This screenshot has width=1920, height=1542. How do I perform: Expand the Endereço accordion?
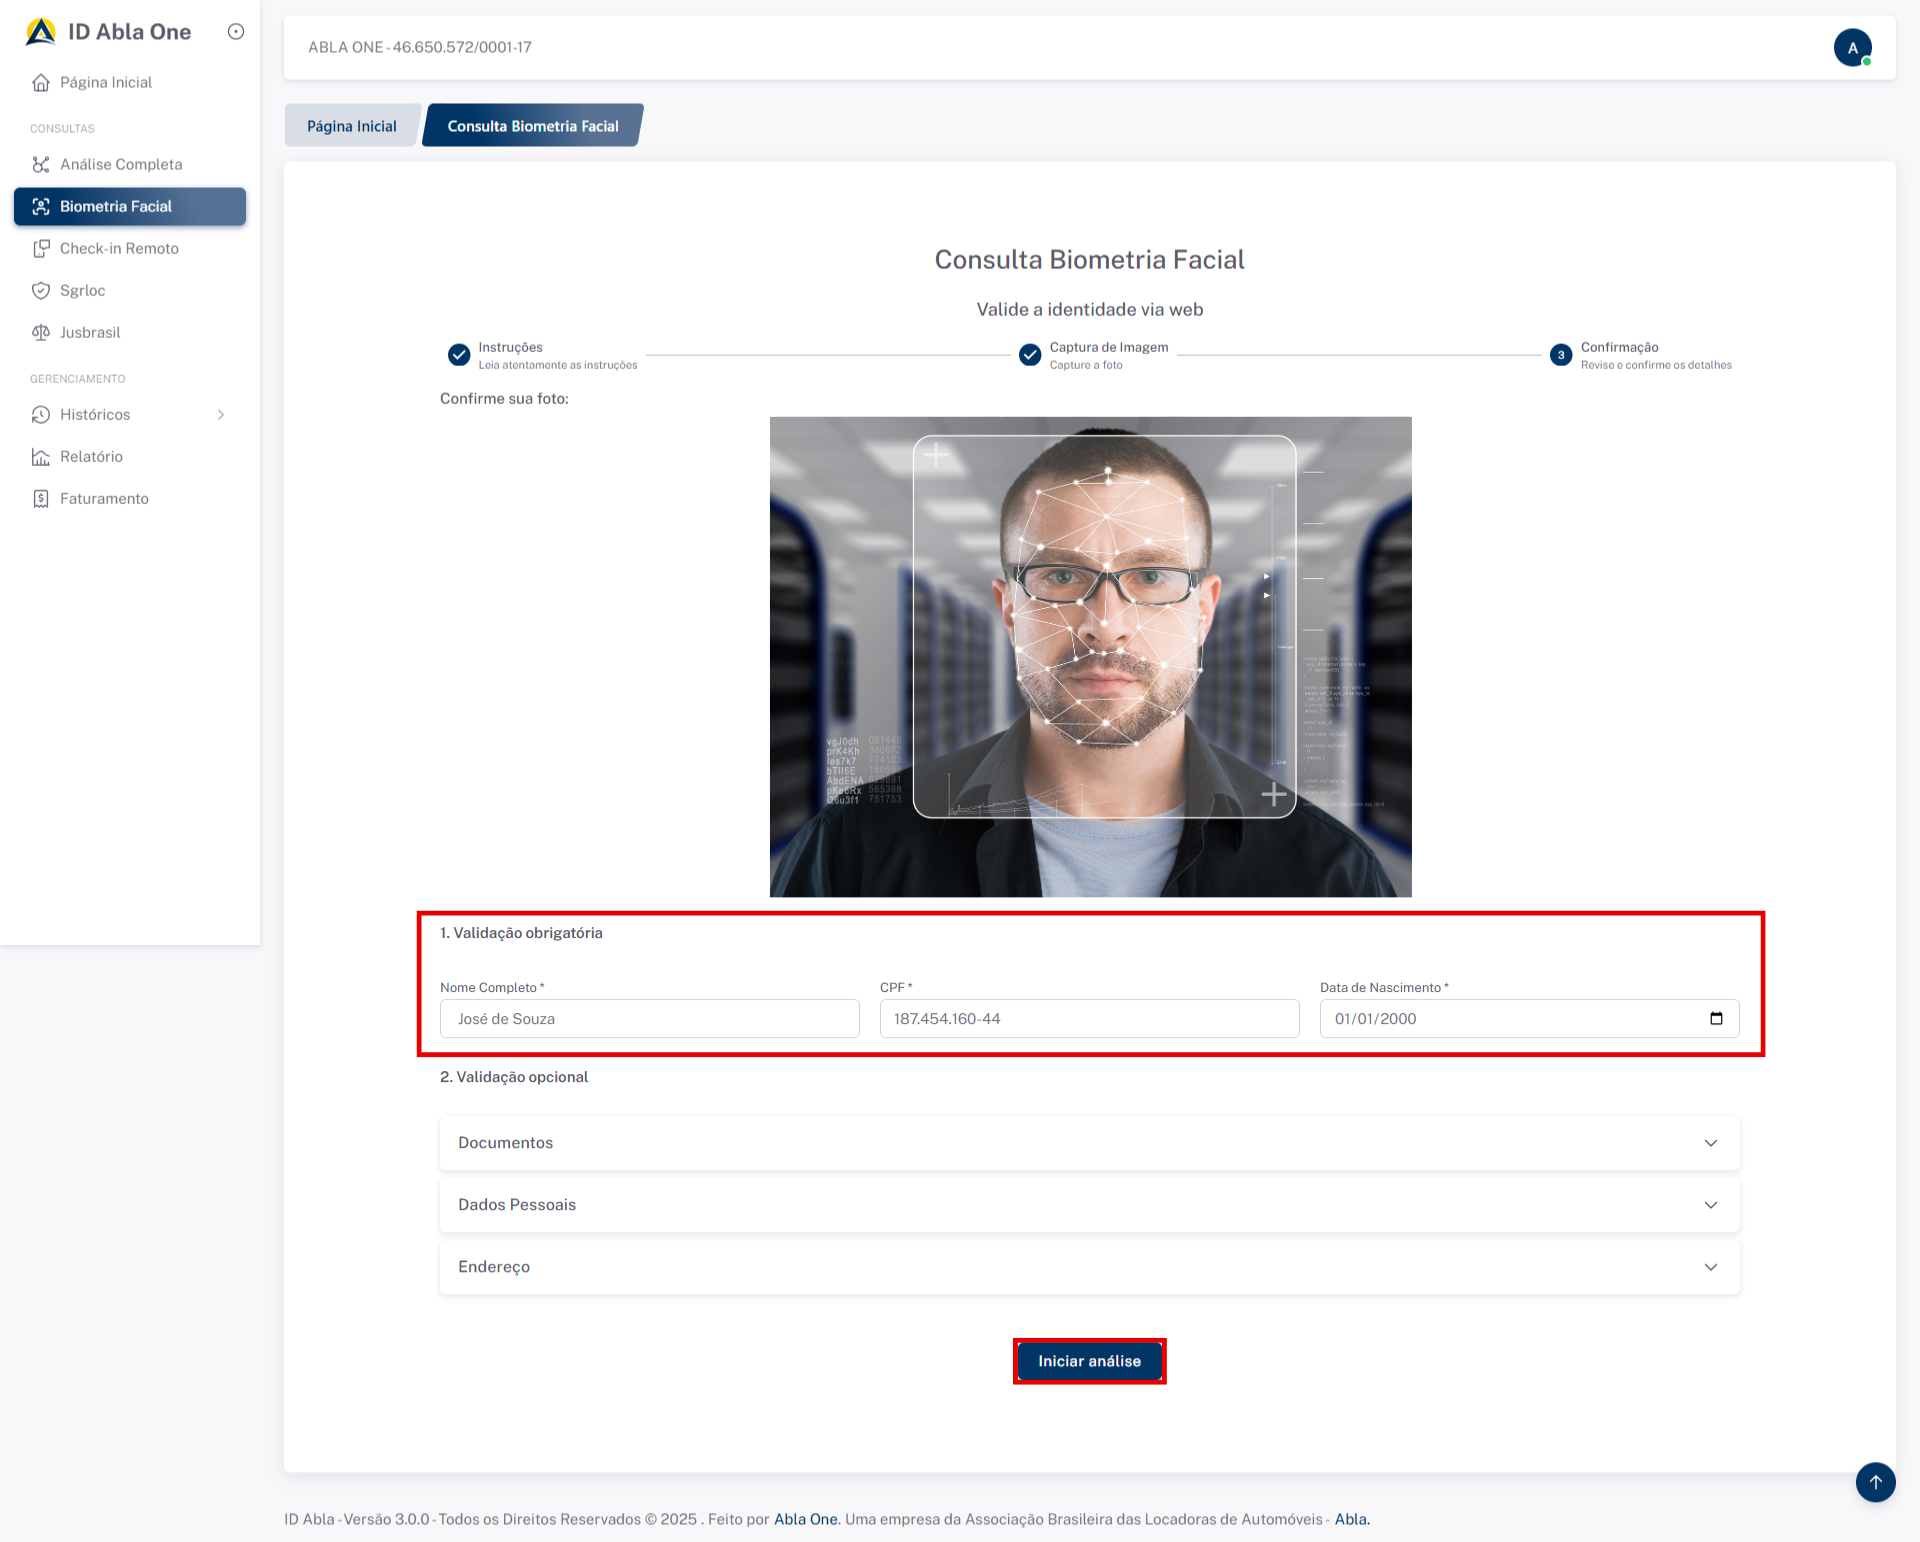point(1089,1267)
